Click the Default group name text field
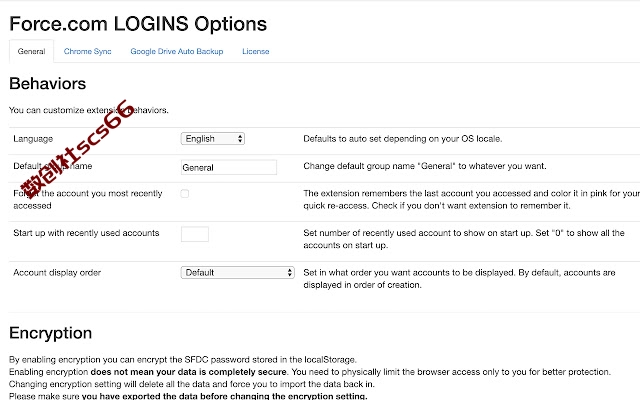The height and width of the screenshot is (400, 640). [229, 167]
